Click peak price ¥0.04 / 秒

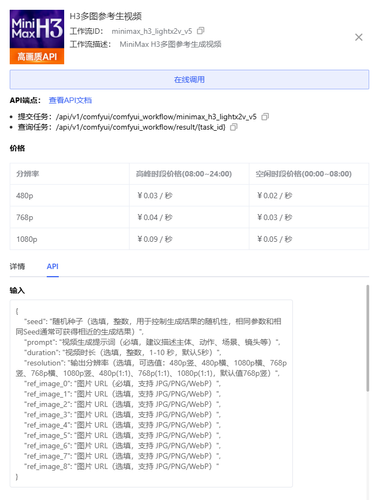coord(155,217)
